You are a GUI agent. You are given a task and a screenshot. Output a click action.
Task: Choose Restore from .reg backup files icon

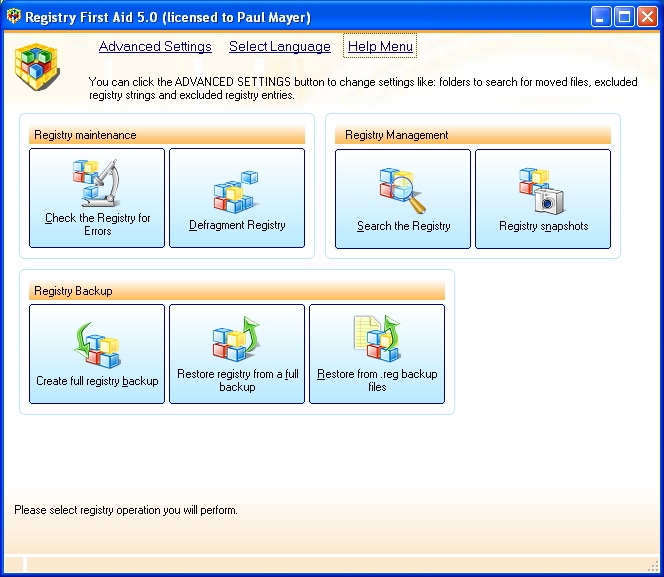[x=377, y=339]
